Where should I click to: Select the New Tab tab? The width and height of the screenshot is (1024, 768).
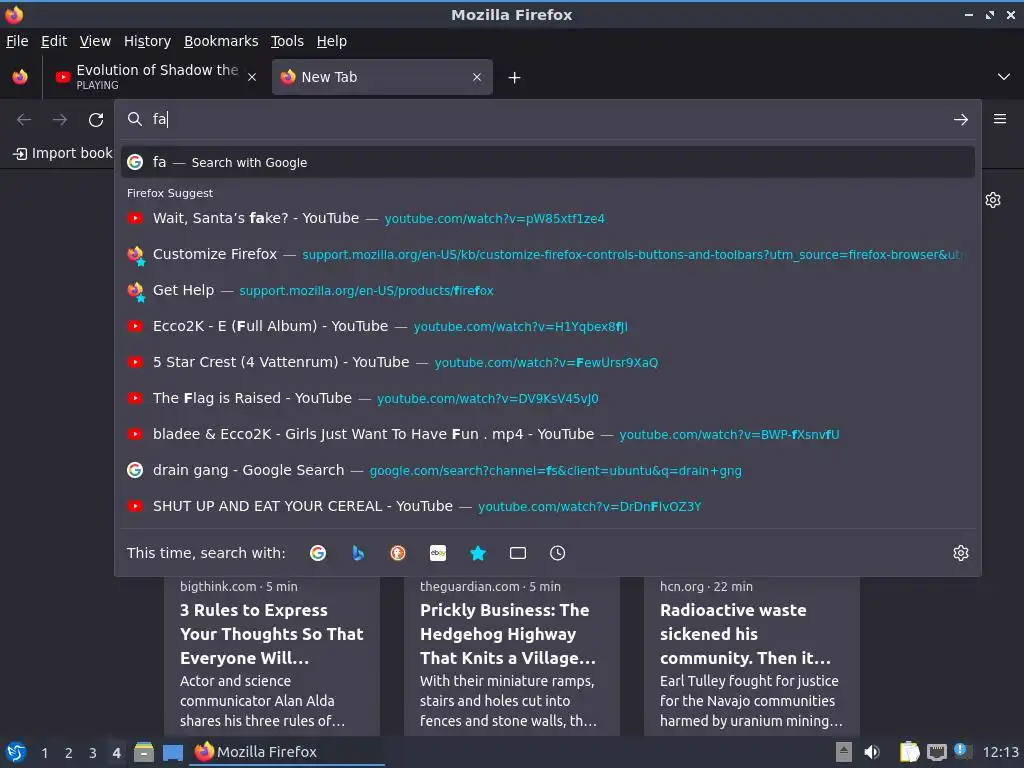pos(382,77)
